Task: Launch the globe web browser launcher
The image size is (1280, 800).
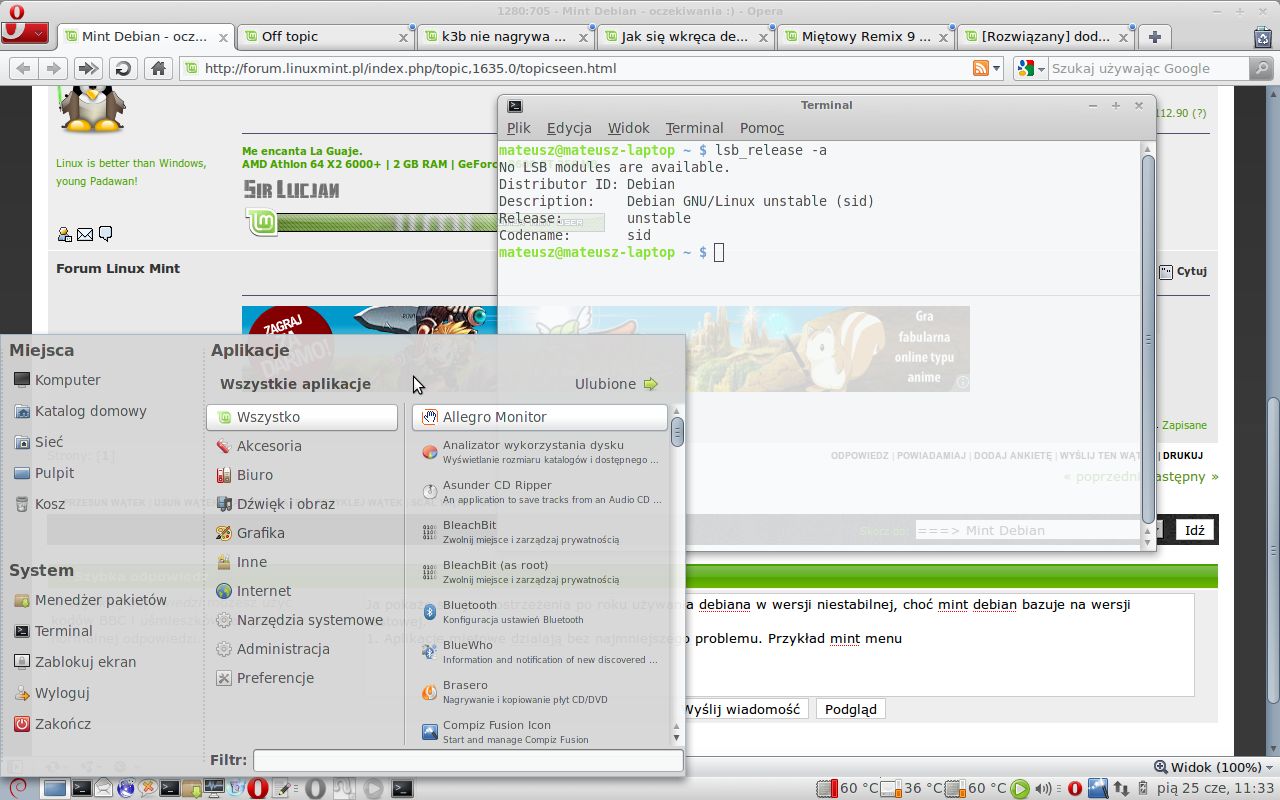Action: coord(126,788)
